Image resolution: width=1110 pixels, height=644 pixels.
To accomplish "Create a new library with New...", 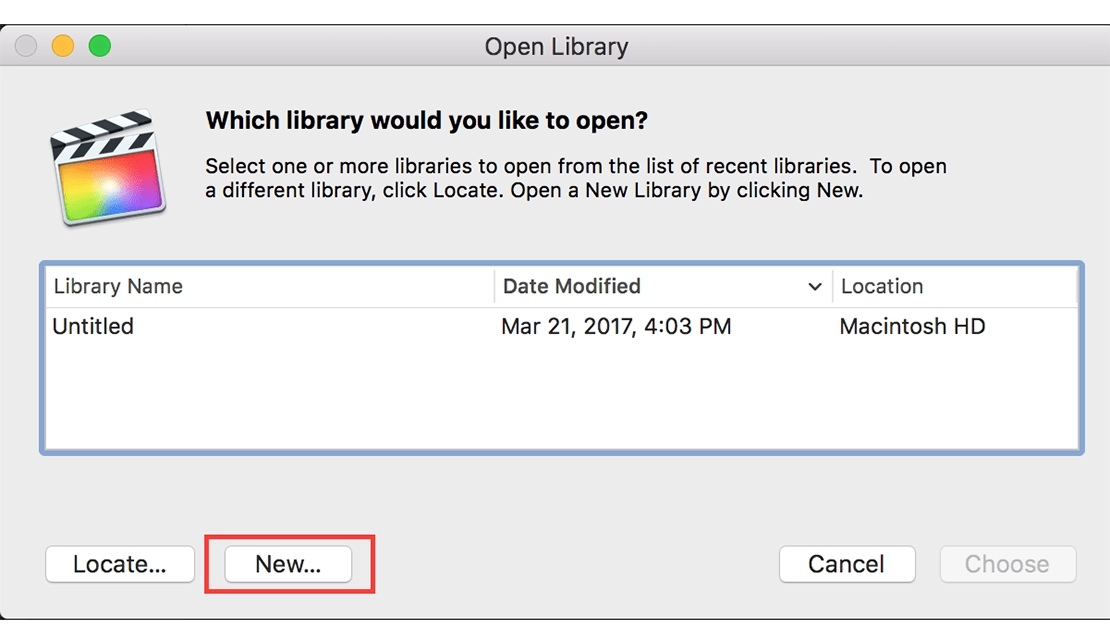I will coord(288,564).
